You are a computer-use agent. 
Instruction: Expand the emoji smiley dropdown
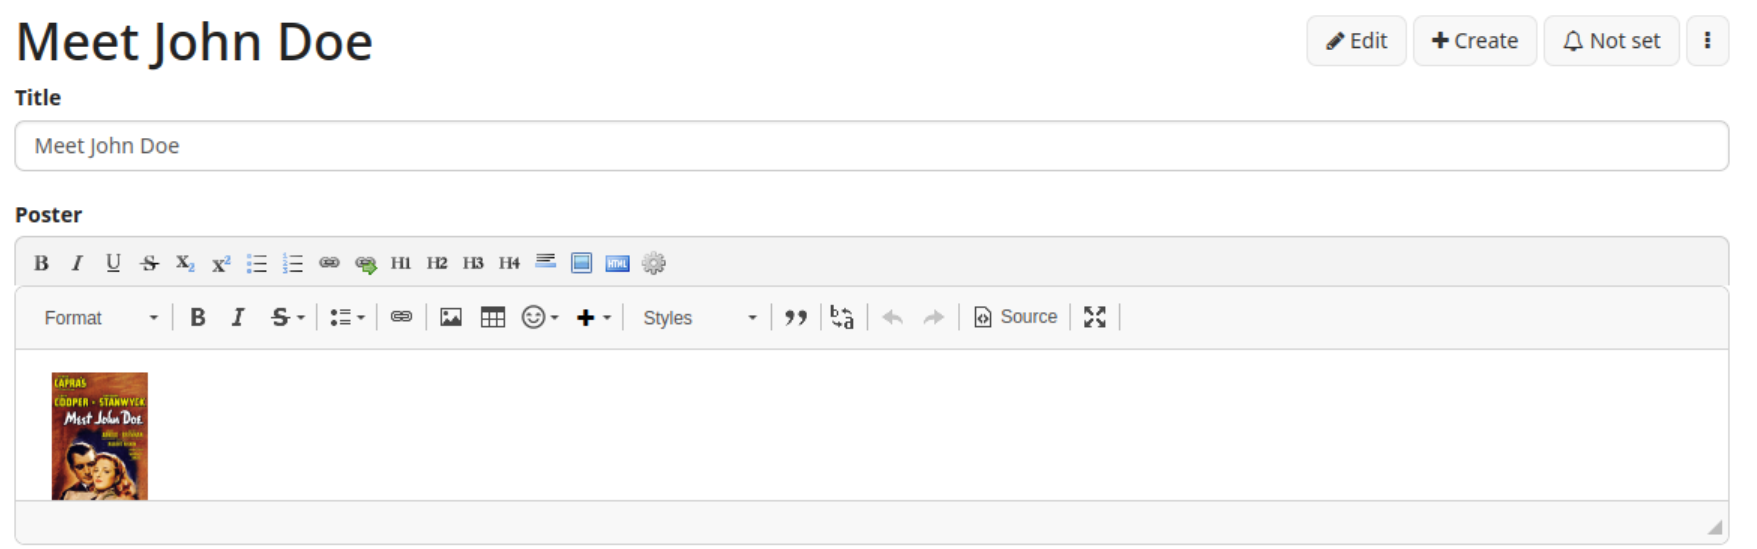tap(540, 317)
